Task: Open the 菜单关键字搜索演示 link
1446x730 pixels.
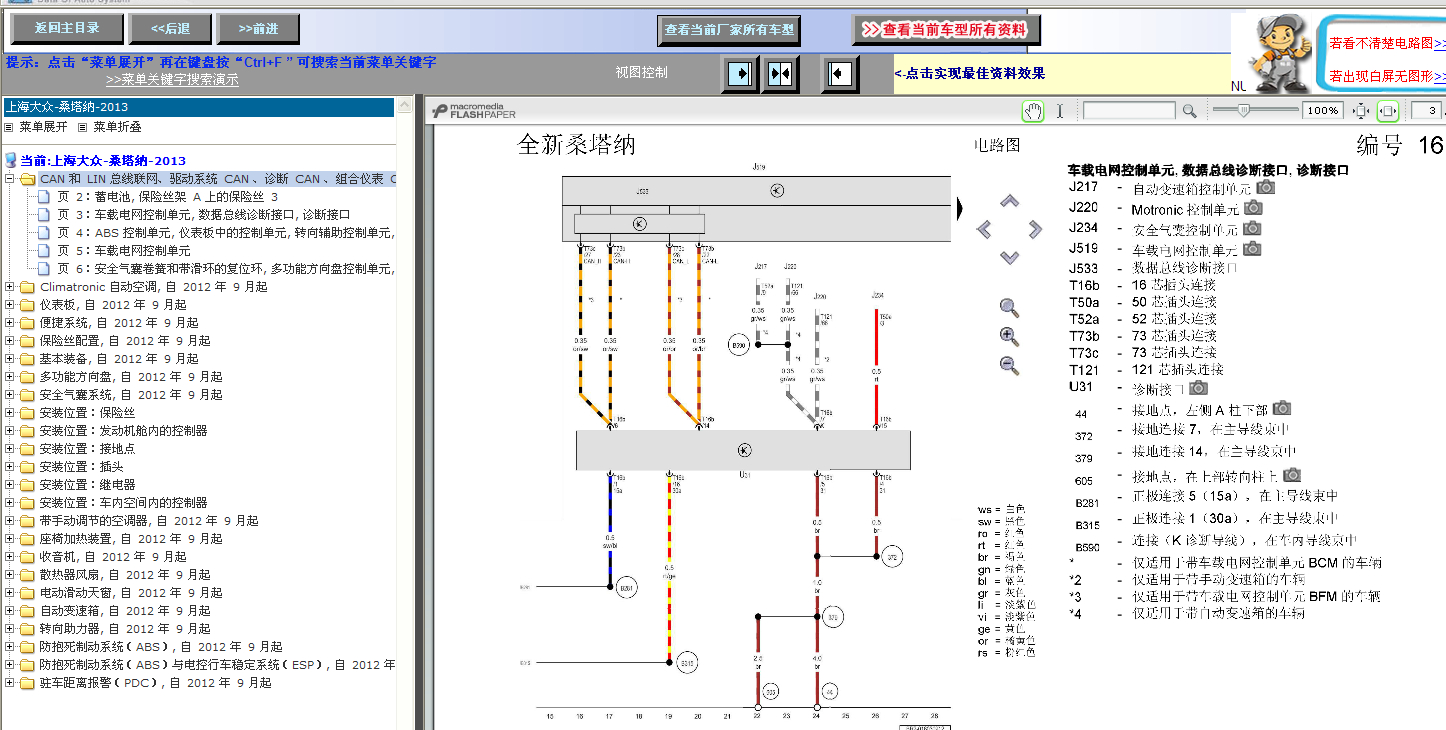Action: pyautogui.click(x=172, y=80)
